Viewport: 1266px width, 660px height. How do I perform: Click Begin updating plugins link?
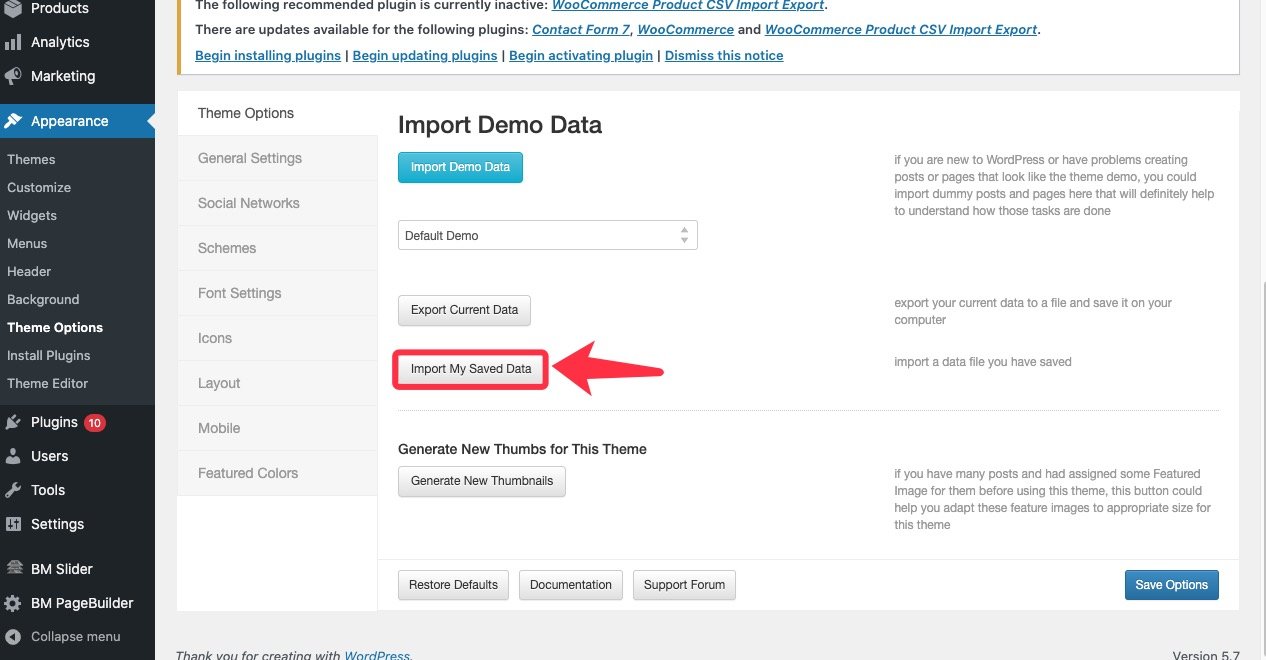pos(425,55)
